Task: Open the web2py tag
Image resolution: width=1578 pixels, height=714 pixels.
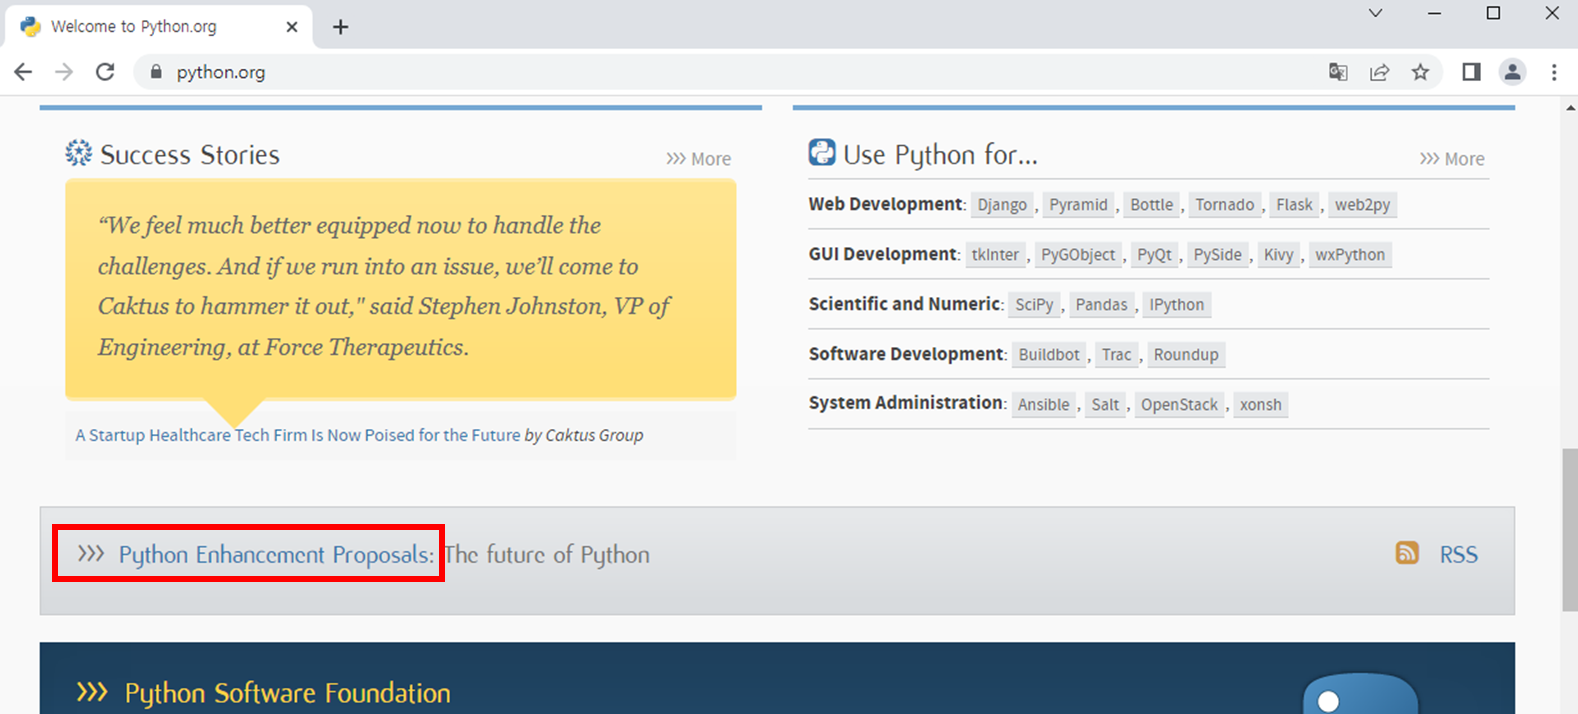Action: [x=1362, y=205]
